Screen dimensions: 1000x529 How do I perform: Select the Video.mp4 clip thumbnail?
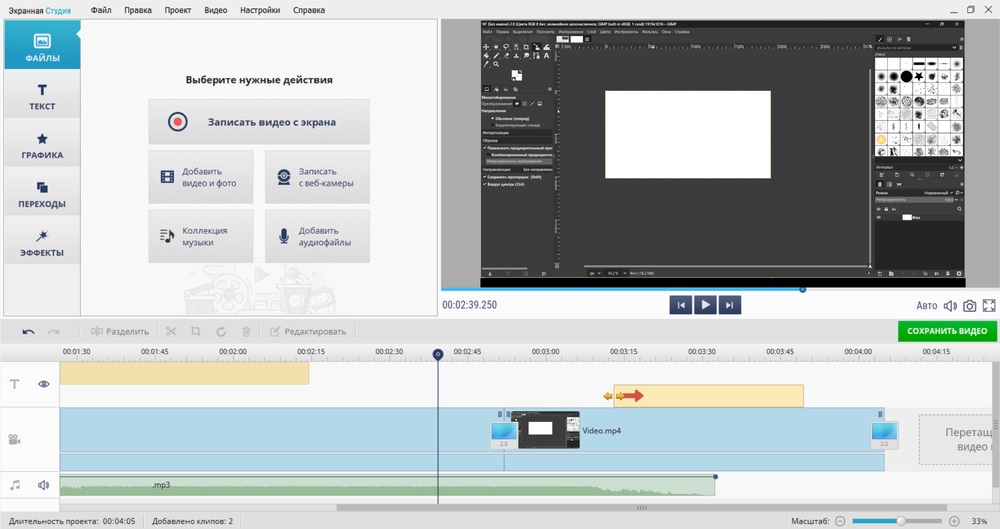(547, 429)
